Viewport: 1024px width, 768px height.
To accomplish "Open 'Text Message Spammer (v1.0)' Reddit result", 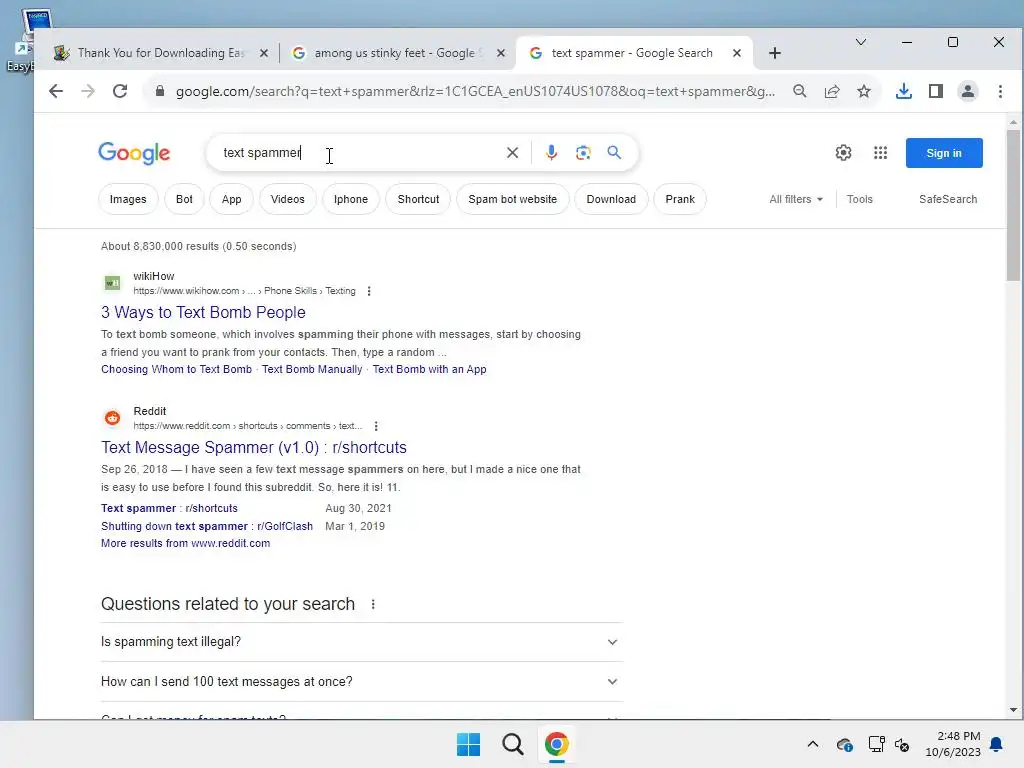I will point(253,447).
